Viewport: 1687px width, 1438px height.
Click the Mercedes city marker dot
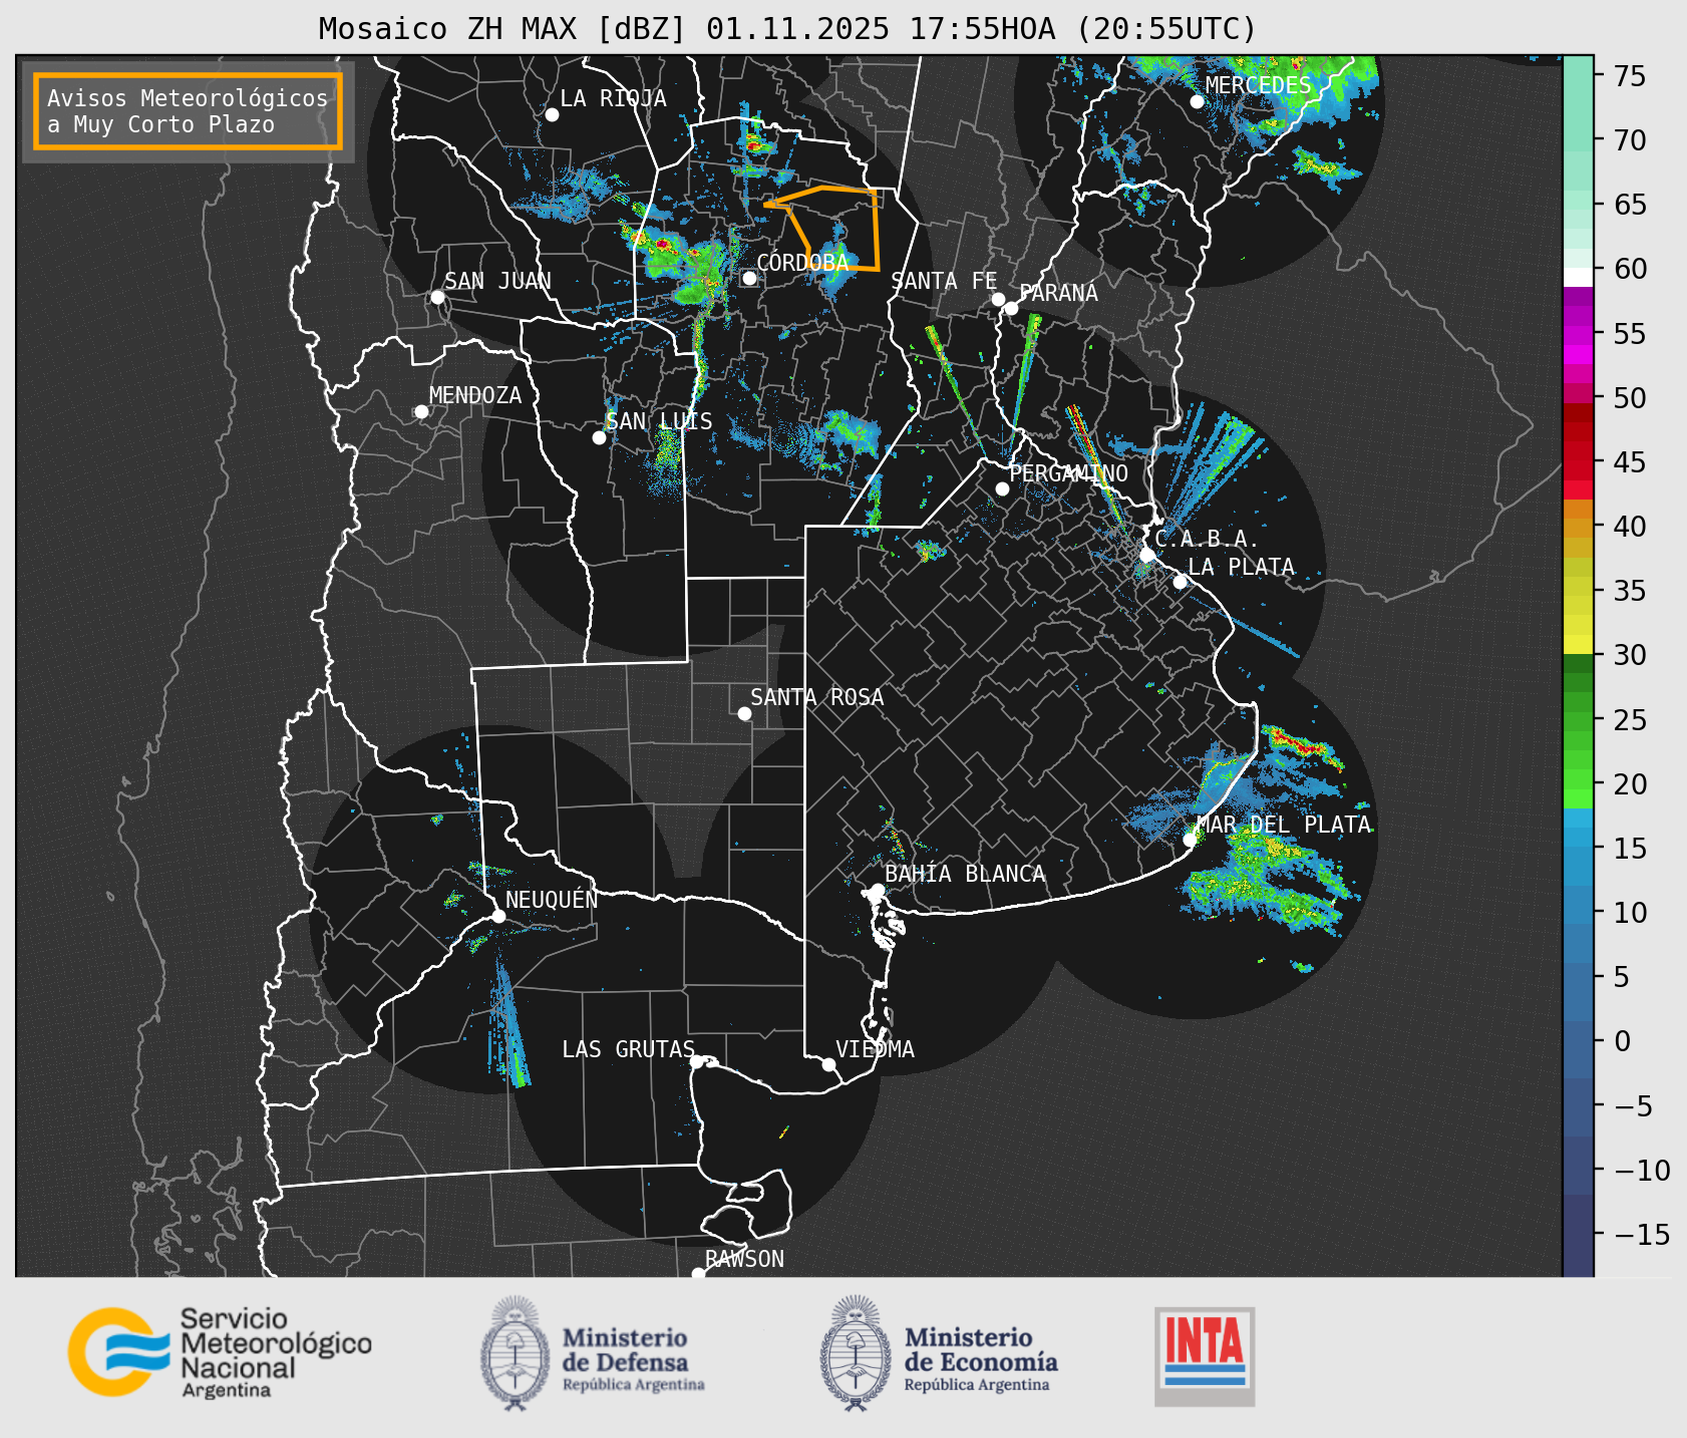click(1196, 102)
